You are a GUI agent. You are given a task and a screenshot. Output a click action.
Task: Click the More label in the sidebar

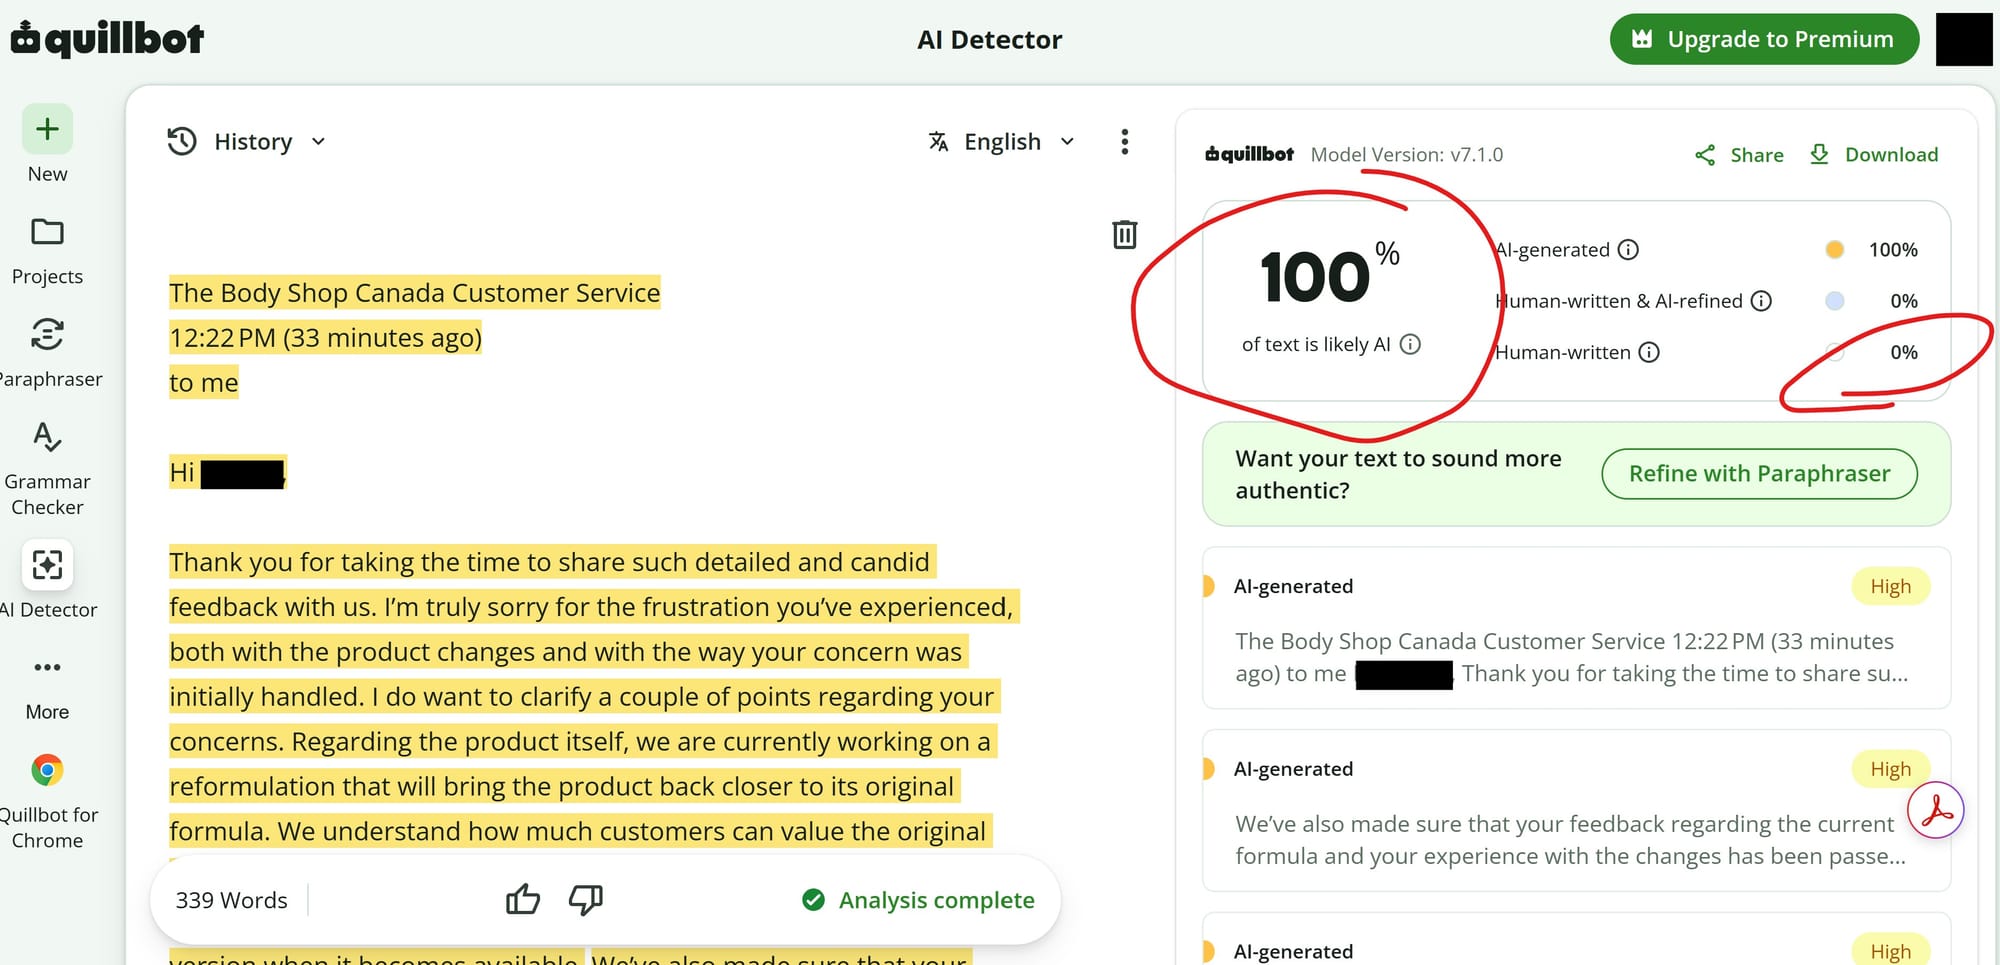47,712
